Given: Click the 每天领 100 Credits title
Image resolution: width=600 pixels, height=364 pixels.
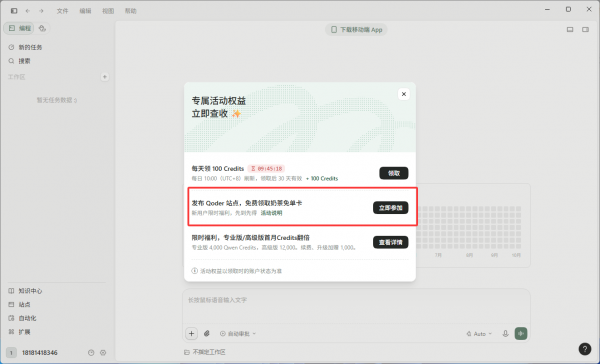Looking at the screenshot, I should point(218,168).
